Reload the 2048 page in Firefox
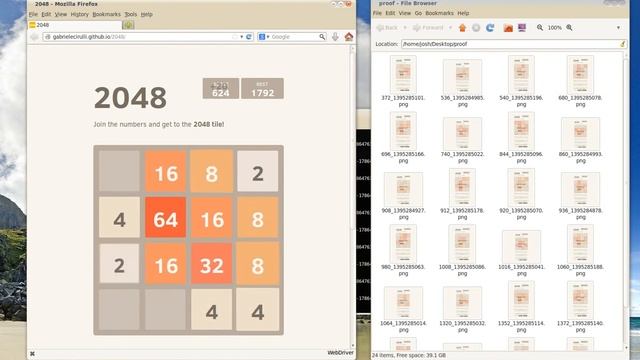Image resolution: width=640 pixels, height=360 pixels. pyautogui.click(x=249, y=37)
